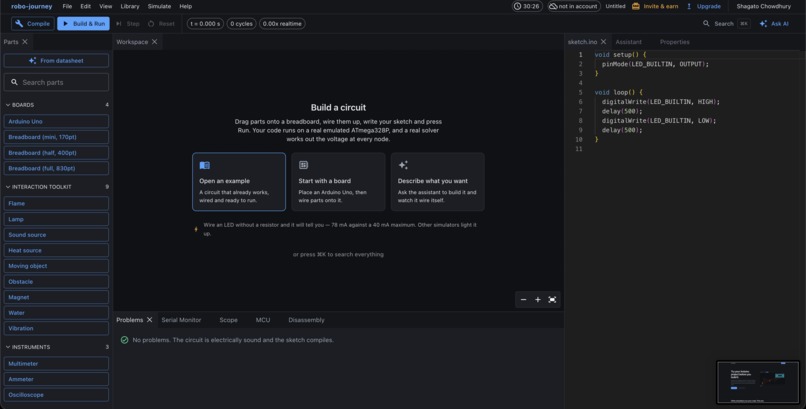The image size is (806, 409).
Task: Switch to the MCU tab
Action: pyautogui.click(x=263, y=320)
